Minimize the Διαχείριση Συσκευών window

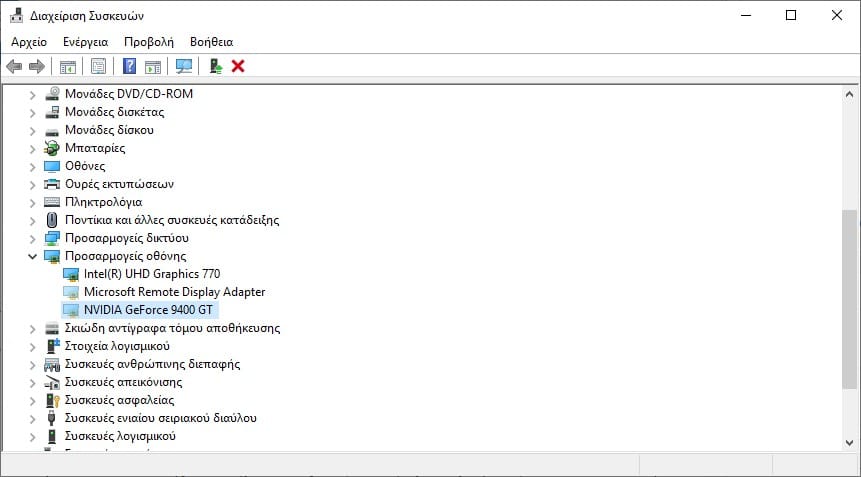click(x=746, y=15)
